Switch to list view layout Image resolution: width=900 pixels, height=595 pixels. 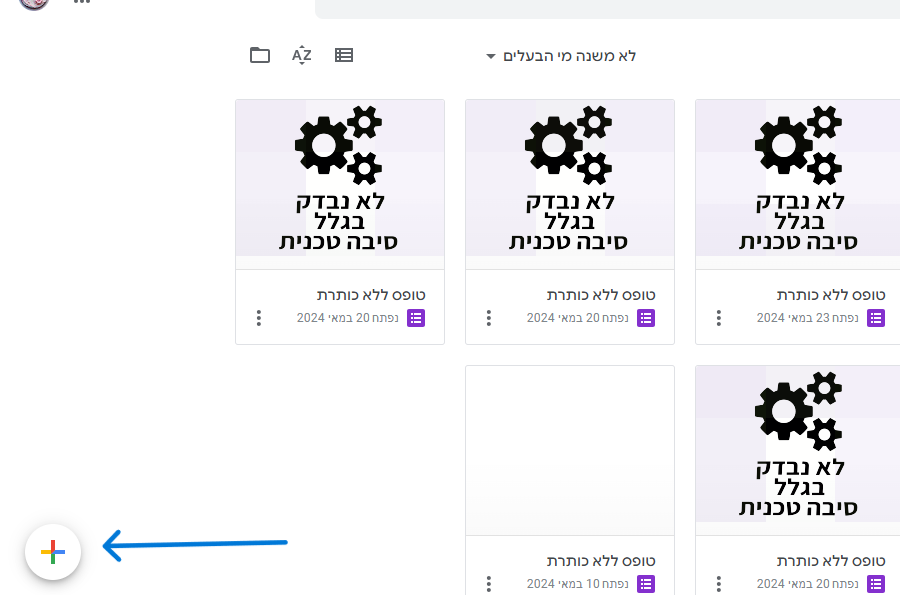click(344, 55)
